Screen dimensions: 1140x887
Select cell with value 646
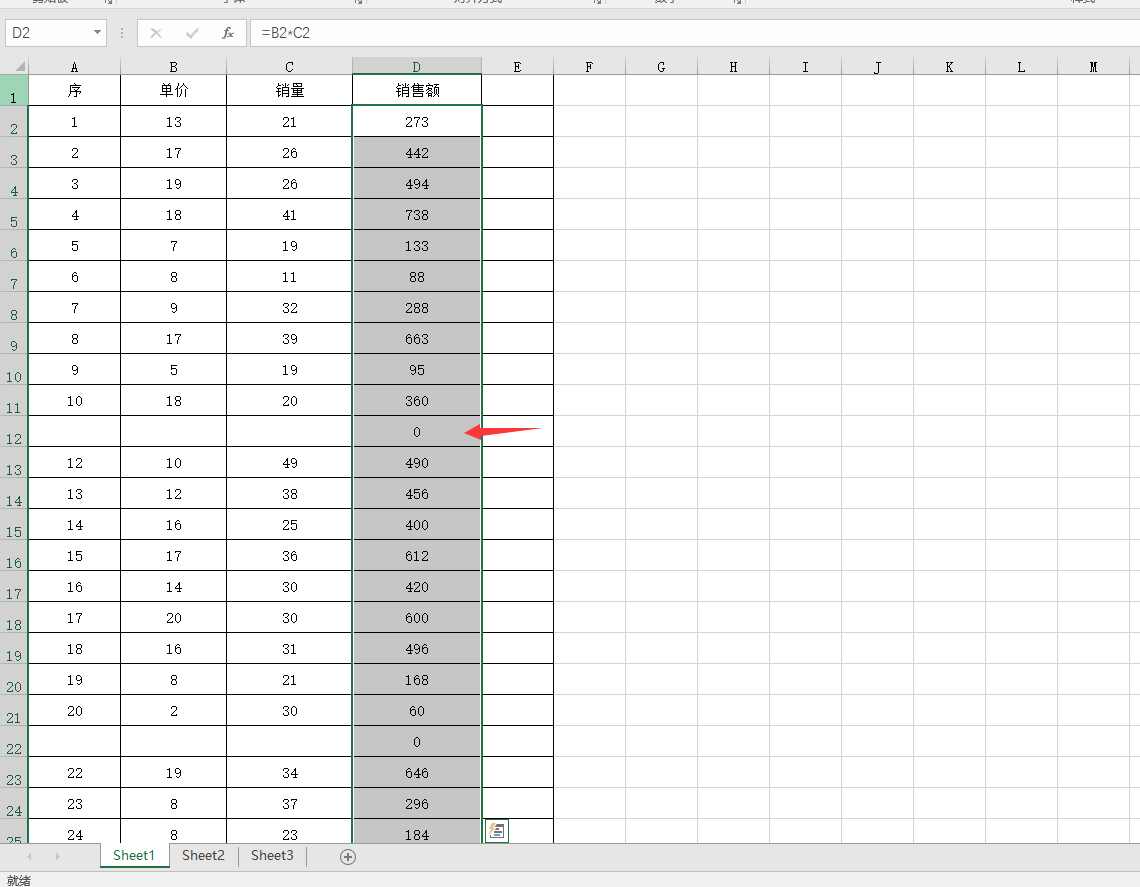417,773
